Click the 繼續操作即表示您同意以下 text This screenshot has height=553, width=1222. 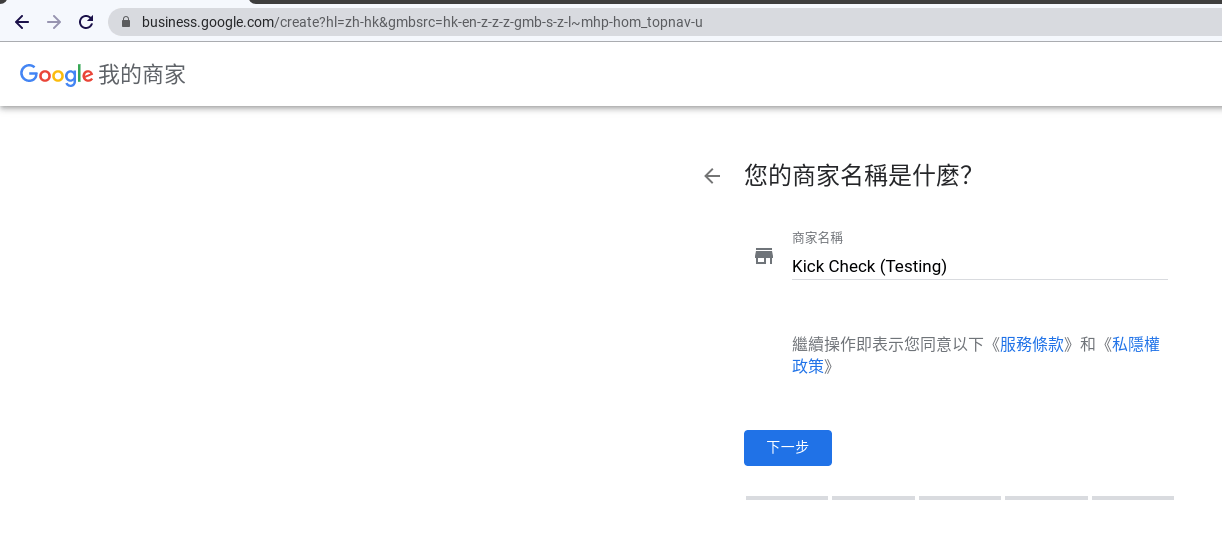[890, 344]
